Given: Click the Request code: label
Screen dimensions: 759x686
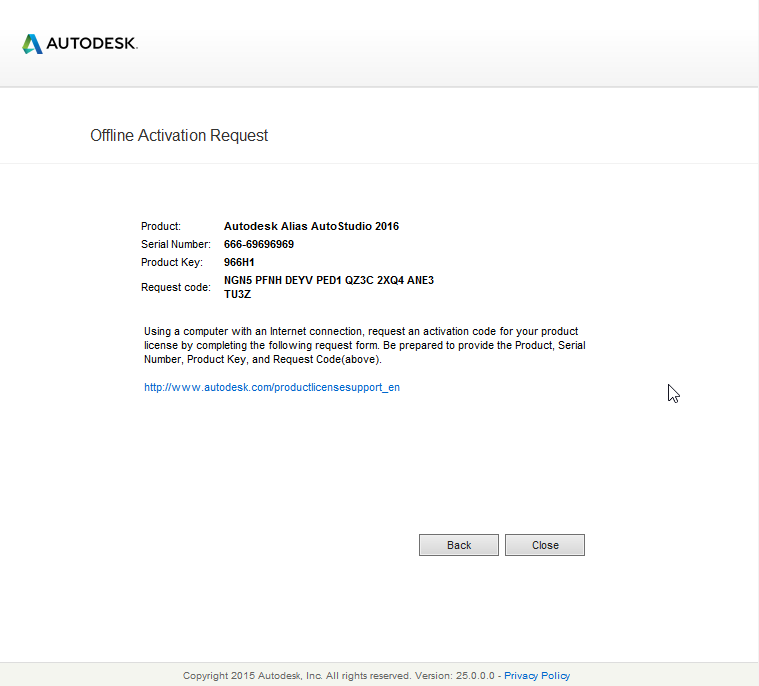Looking at the screenshot, I should 176,287.
